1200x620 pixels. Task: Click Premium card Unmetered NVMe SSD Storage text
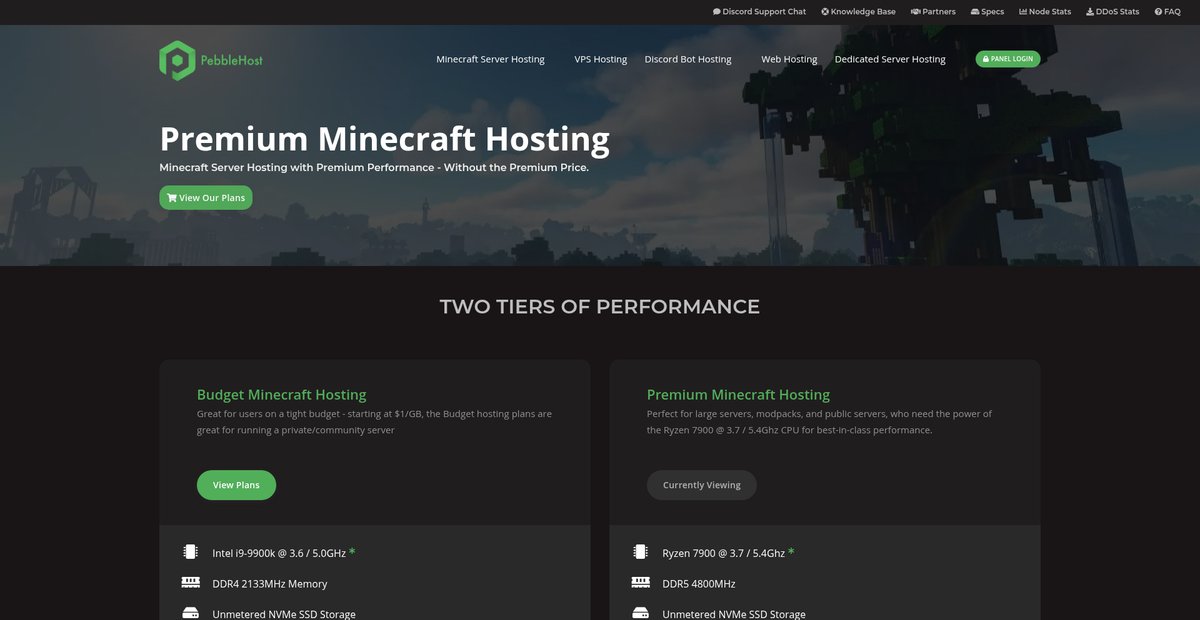(734, 614)
